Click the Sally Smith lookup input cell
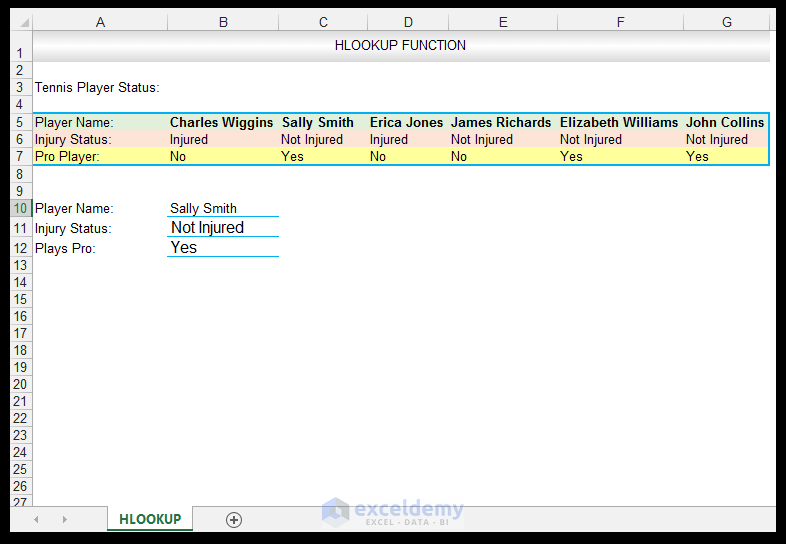This screenshot has width=786, height=544. [223, 208]
